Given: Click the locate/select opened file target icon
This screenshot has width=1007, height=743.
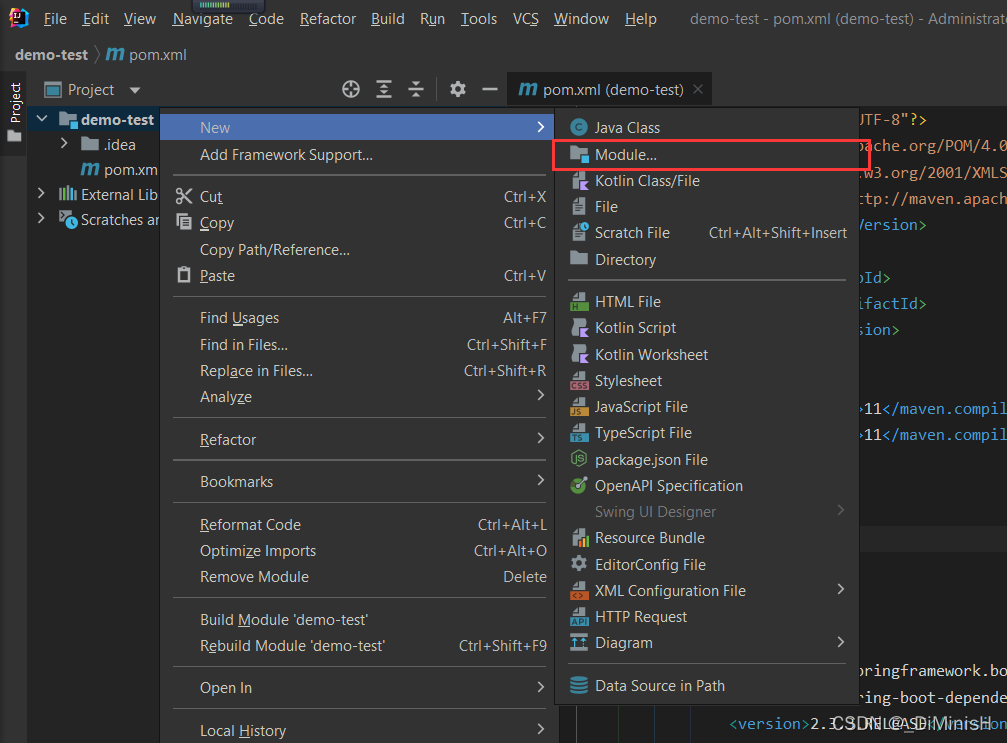Looking at the screenshot, I should (x=351, y=89).
